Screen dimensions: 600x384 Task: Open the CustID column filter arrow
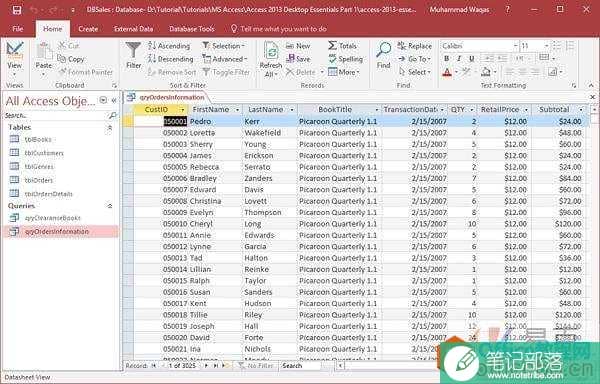(183, 110)
